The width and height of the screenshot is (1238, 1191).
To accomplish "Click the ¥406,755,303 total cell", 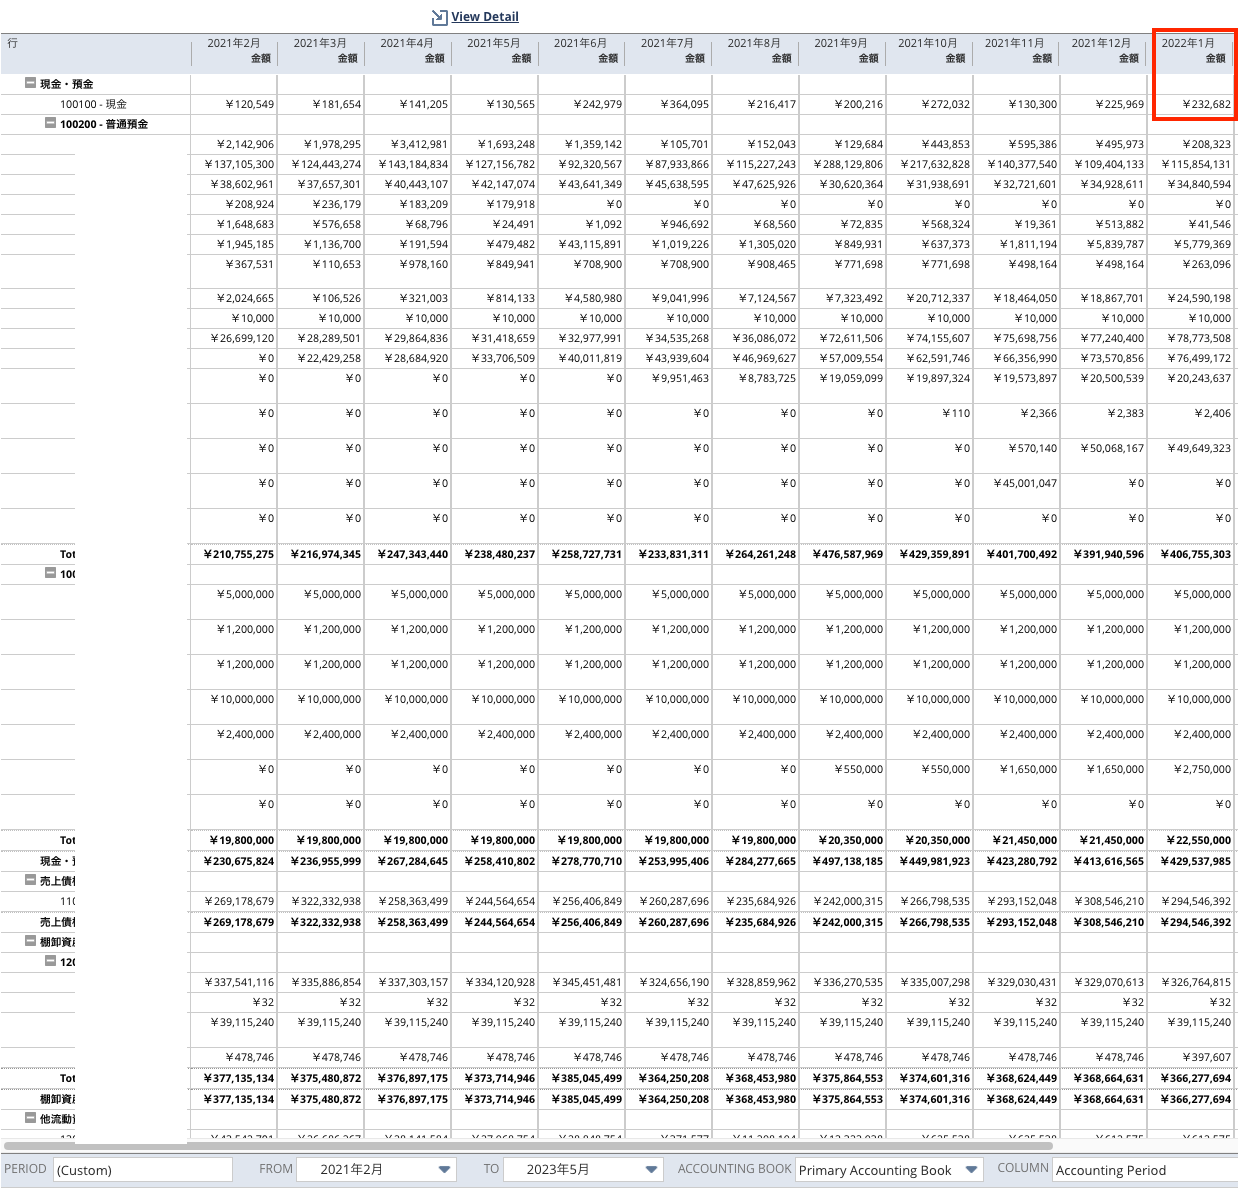I will 1197,554.
